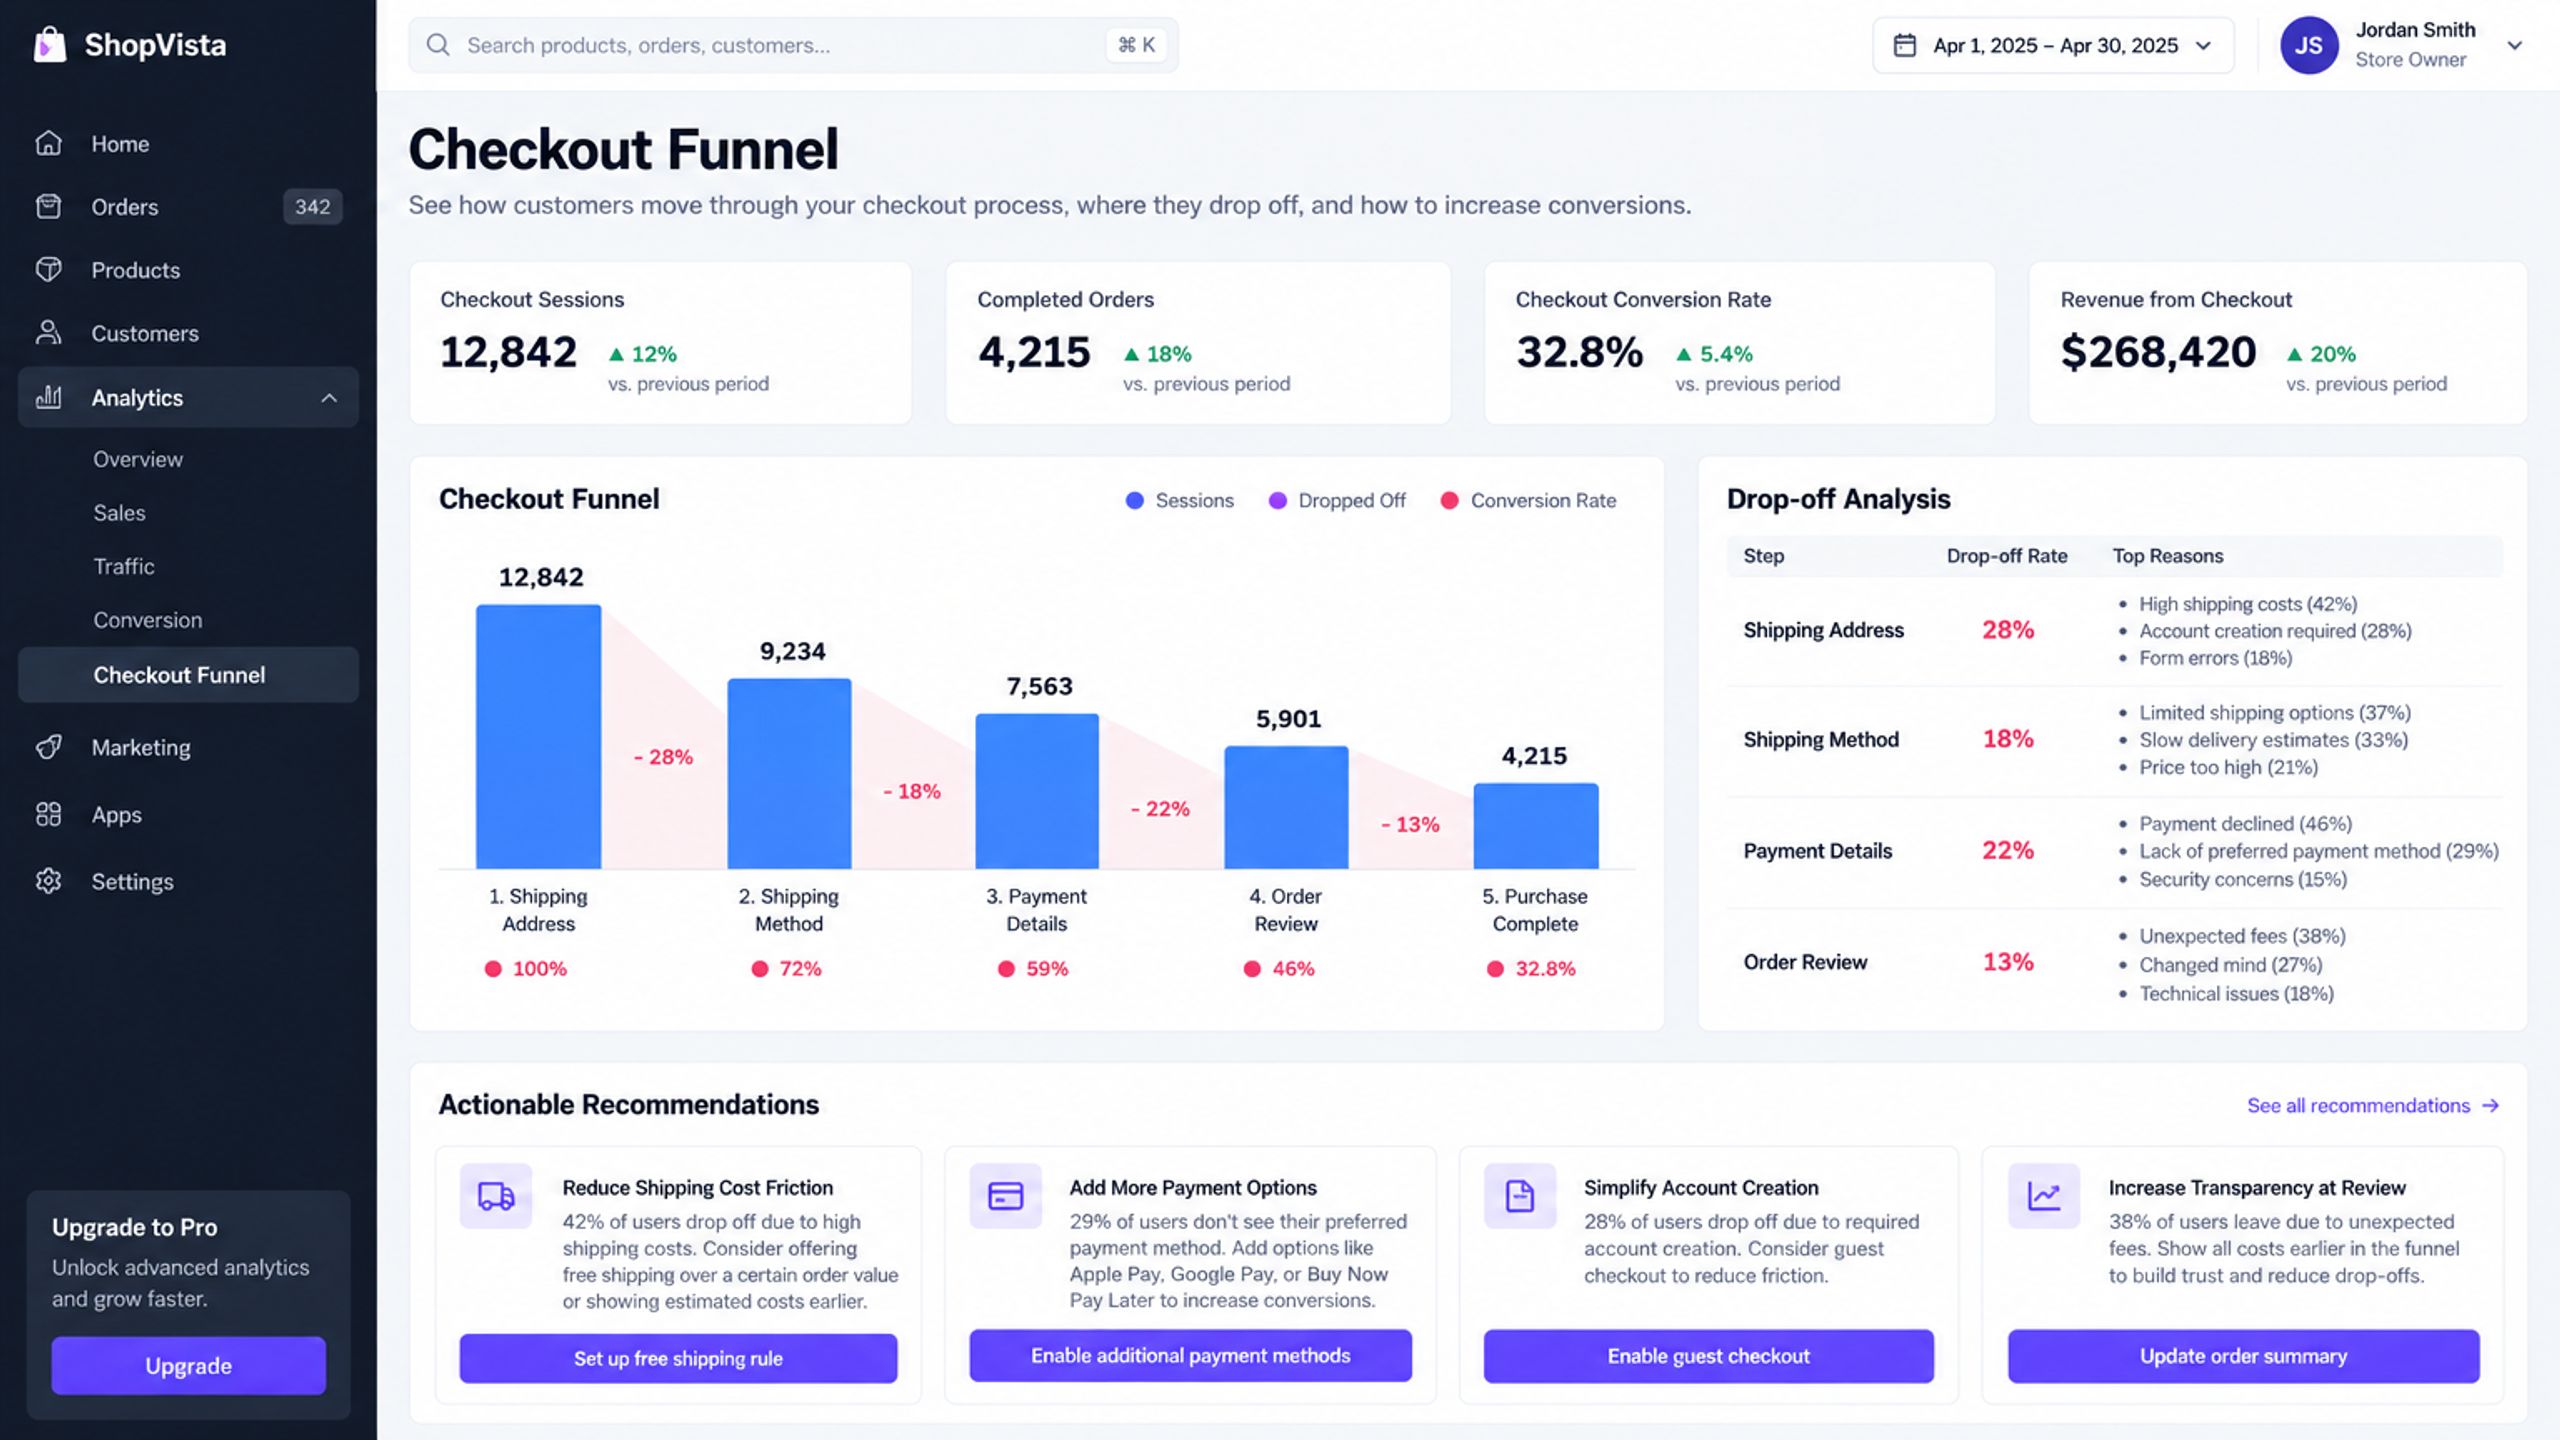Click the search magnifier icon
Screen dimensions: 2560x1440
click(438, 45)
